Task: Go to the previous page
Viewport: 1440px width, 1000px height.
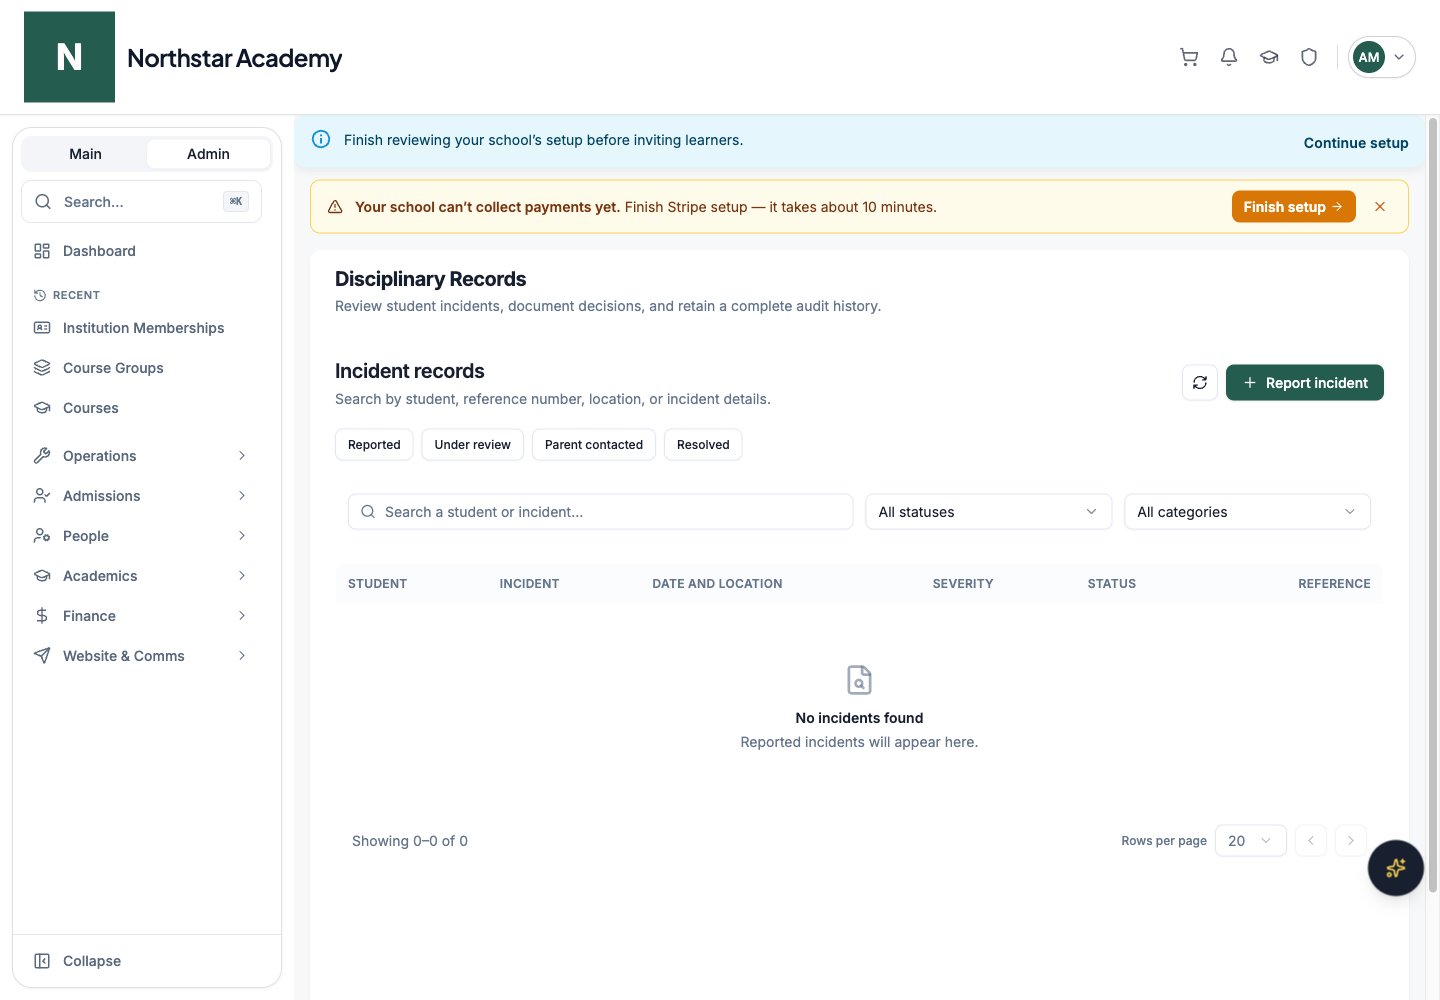Action: click(x=1311, y=841)
